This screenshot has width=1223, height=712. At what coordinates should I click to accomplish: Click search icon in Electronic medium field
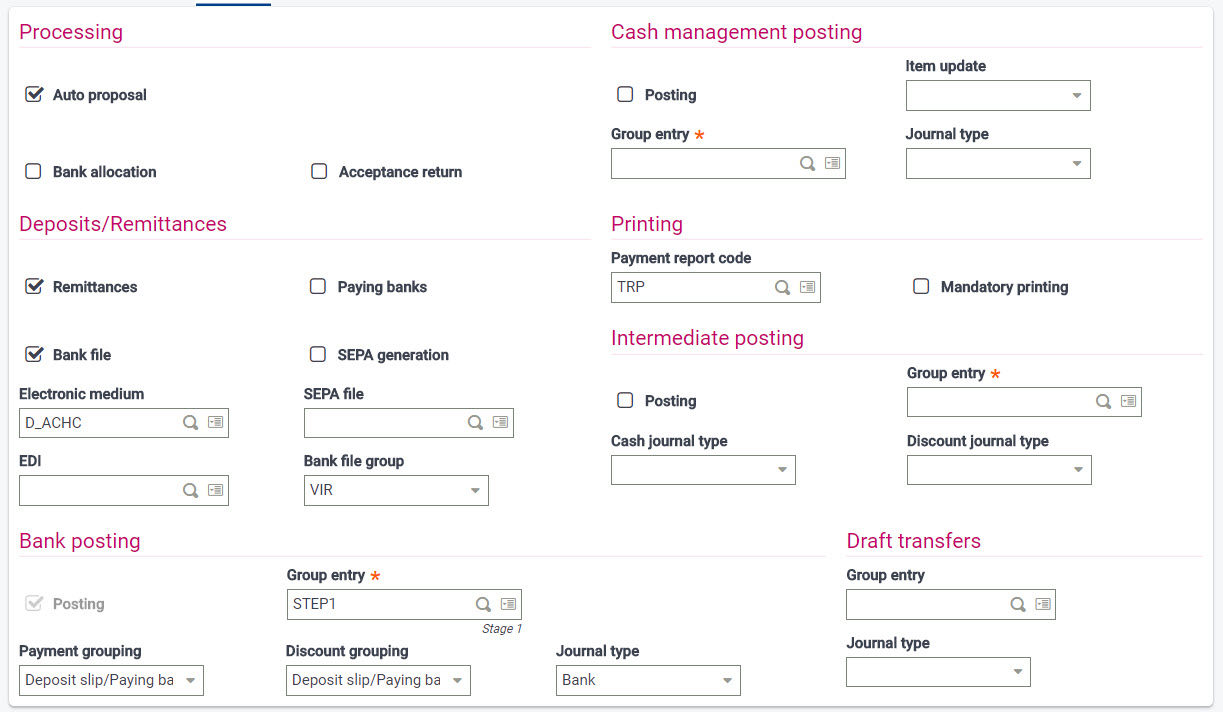pyautogui.click(x=190, y=423)
